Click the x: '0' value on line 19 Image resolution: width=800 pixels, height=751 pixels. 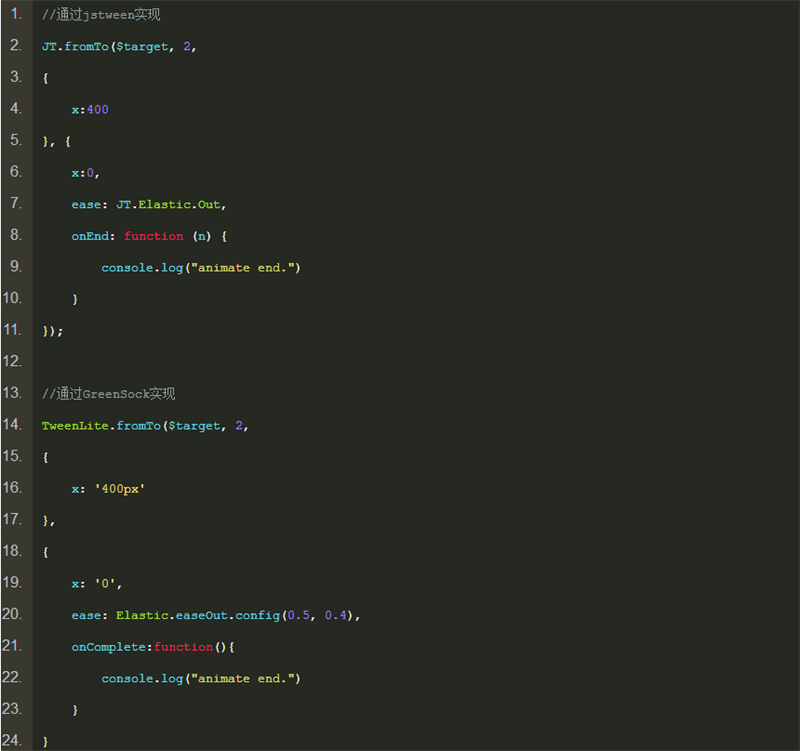pyautogui.click(x=96, y=584)
